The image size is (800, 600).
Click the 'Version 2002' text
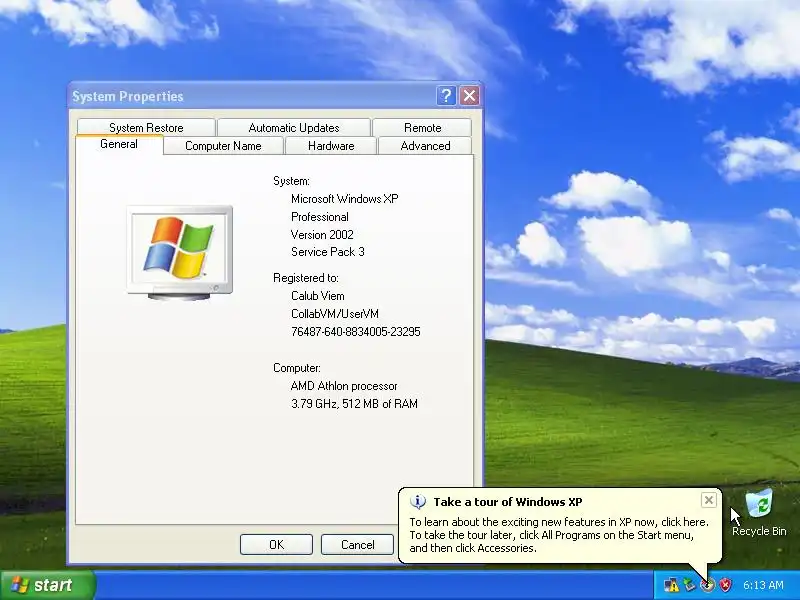[x=322, y=234]
